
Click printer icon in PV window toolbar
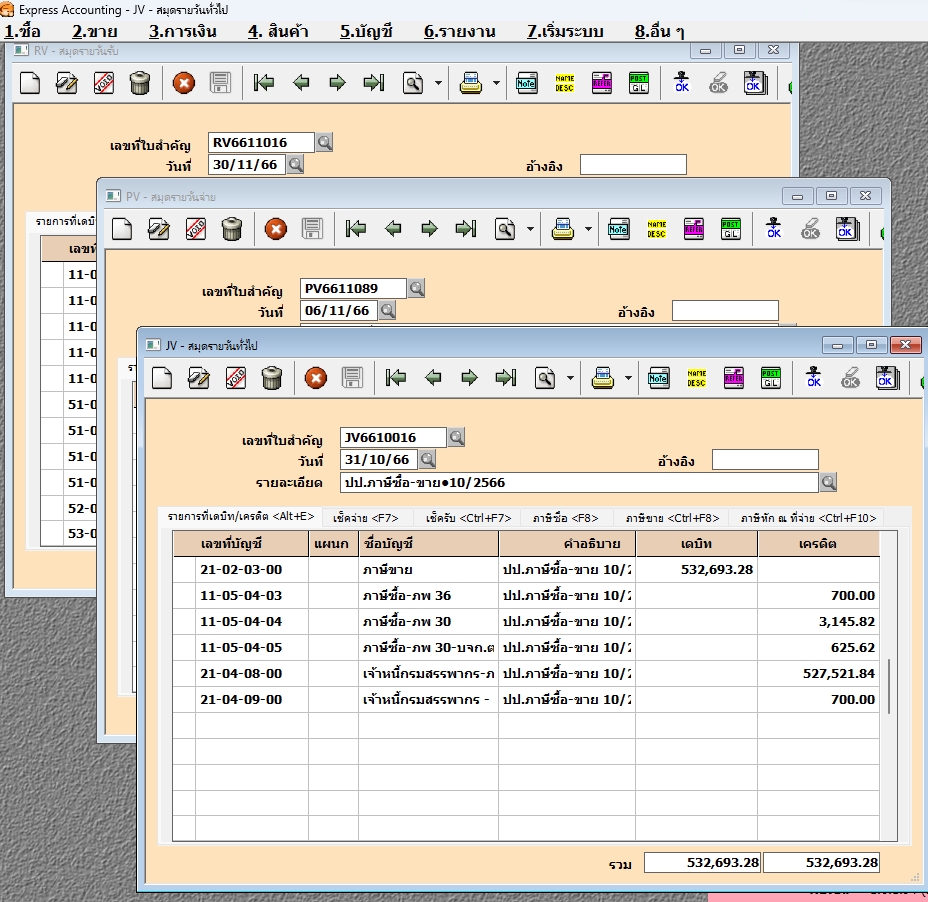click(563, 228)
